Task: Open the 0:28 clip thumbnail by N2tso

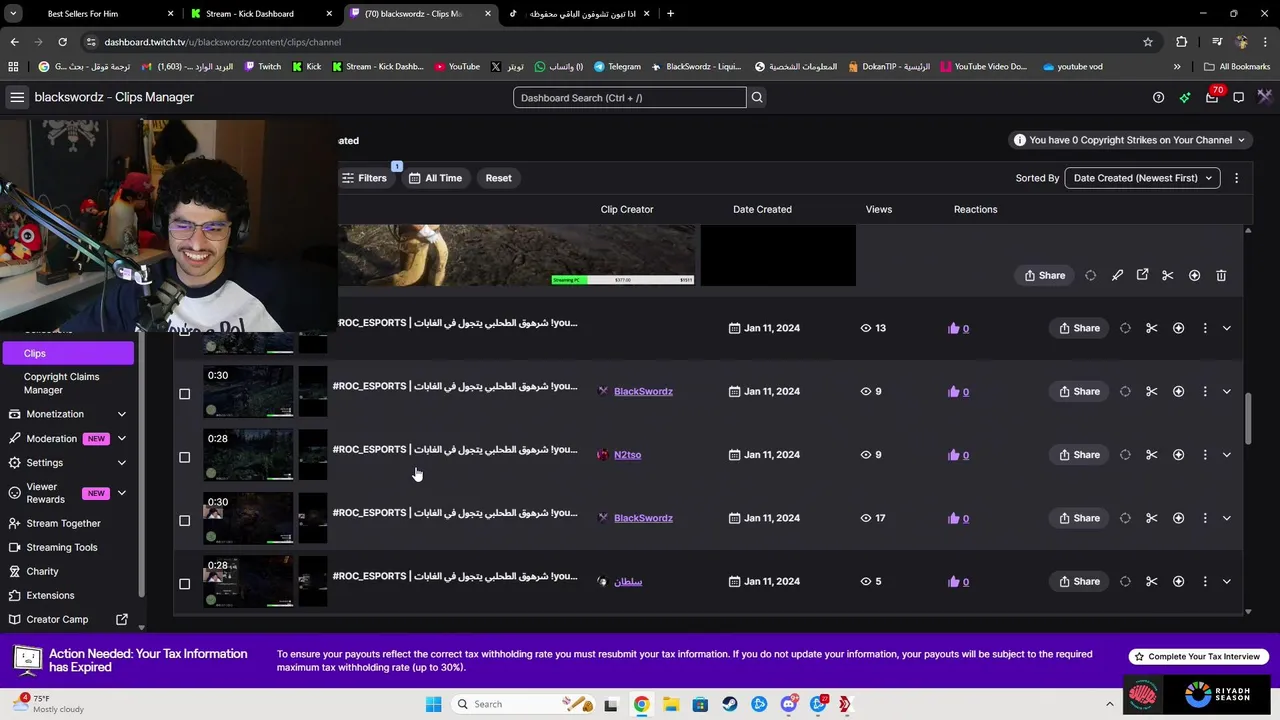Action: coord(249,455)
